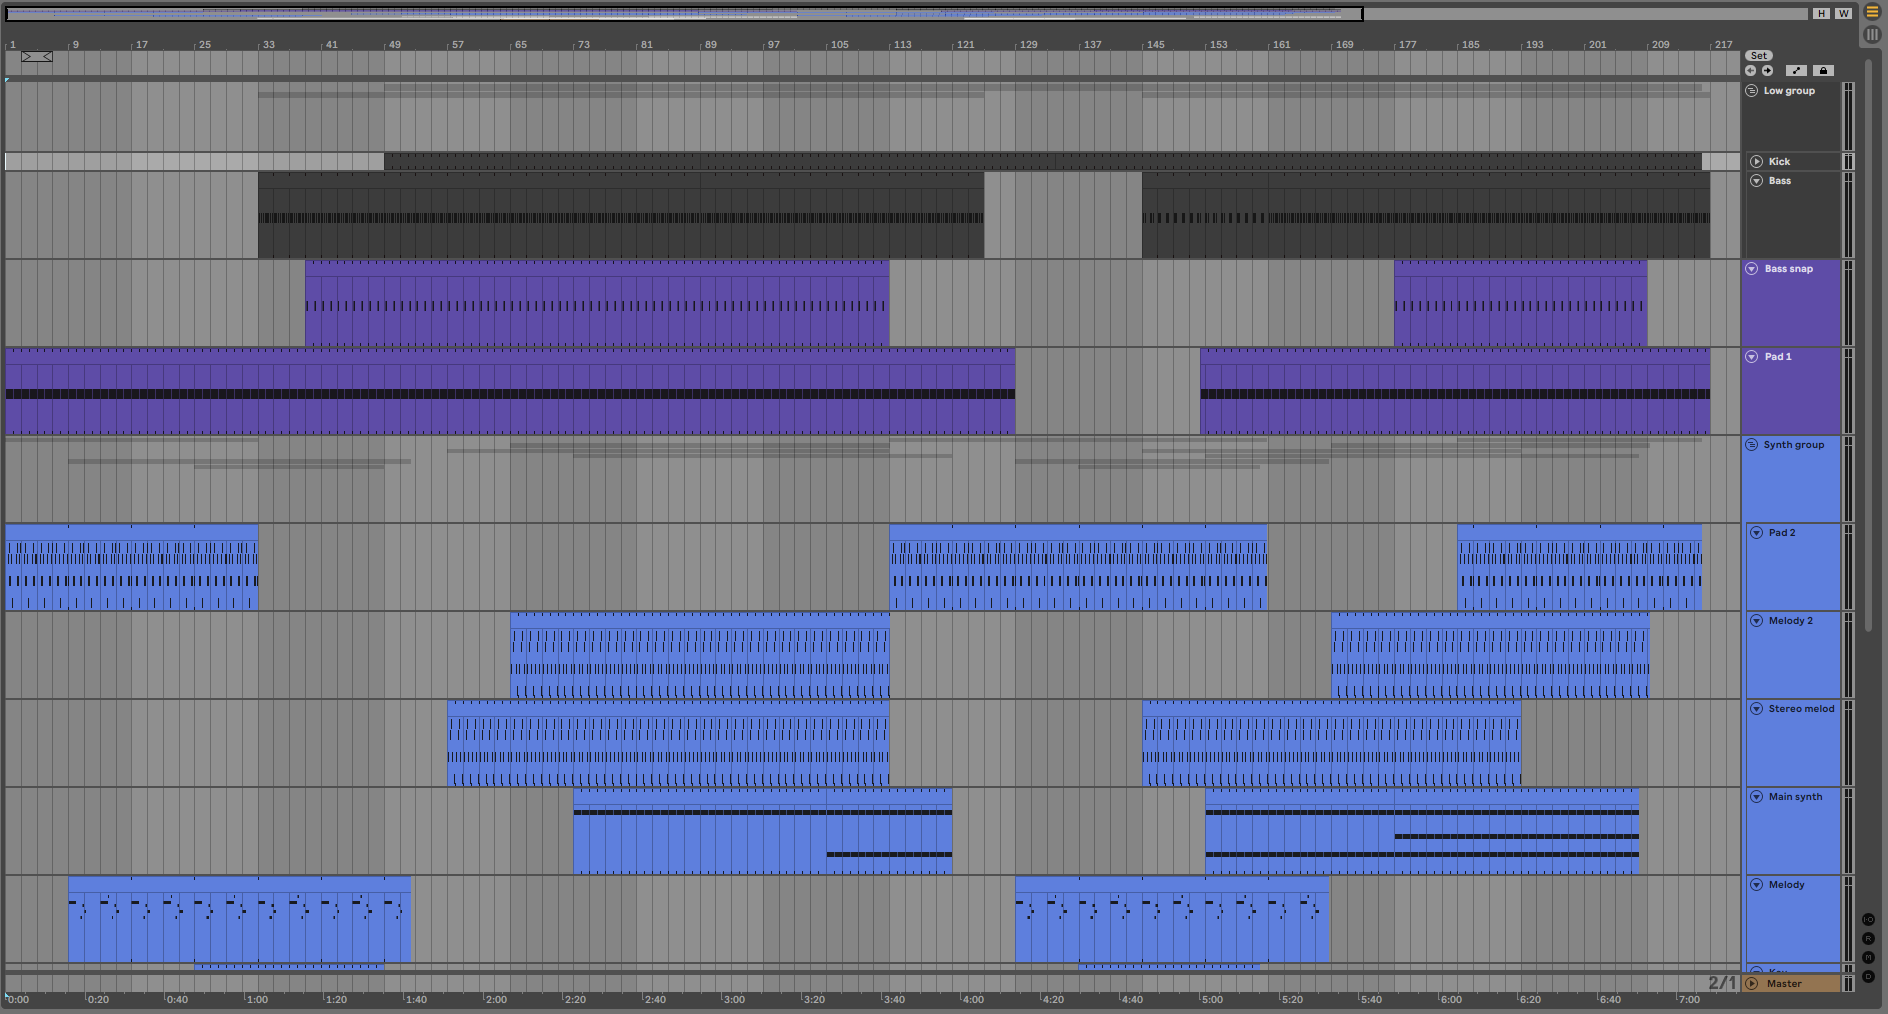This screenshot has width=1888, height=1014.
Task: Jump to next locator arrow
Action: pyautogui.click(x=1767, y=71)
